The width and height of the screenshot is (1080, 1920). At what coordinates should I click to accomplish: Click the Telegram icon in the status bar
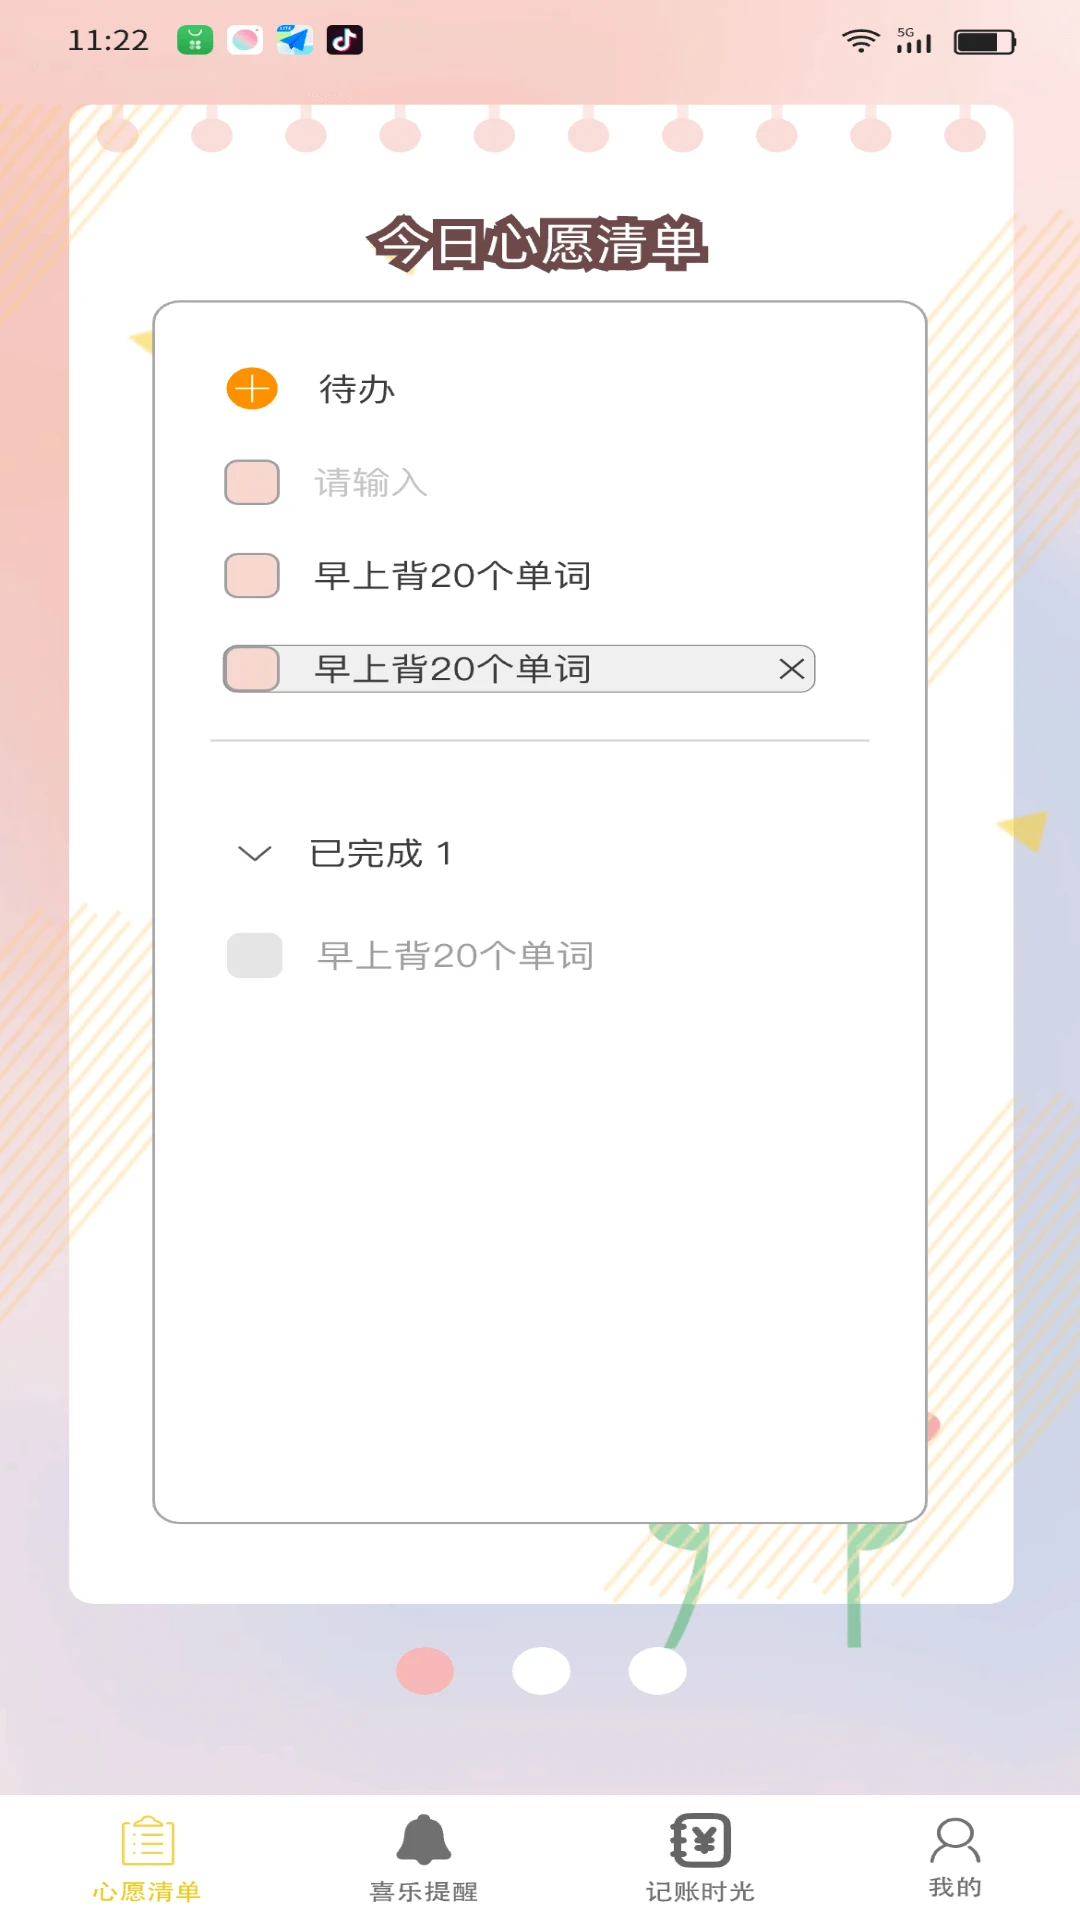click(x=293, y=41)
